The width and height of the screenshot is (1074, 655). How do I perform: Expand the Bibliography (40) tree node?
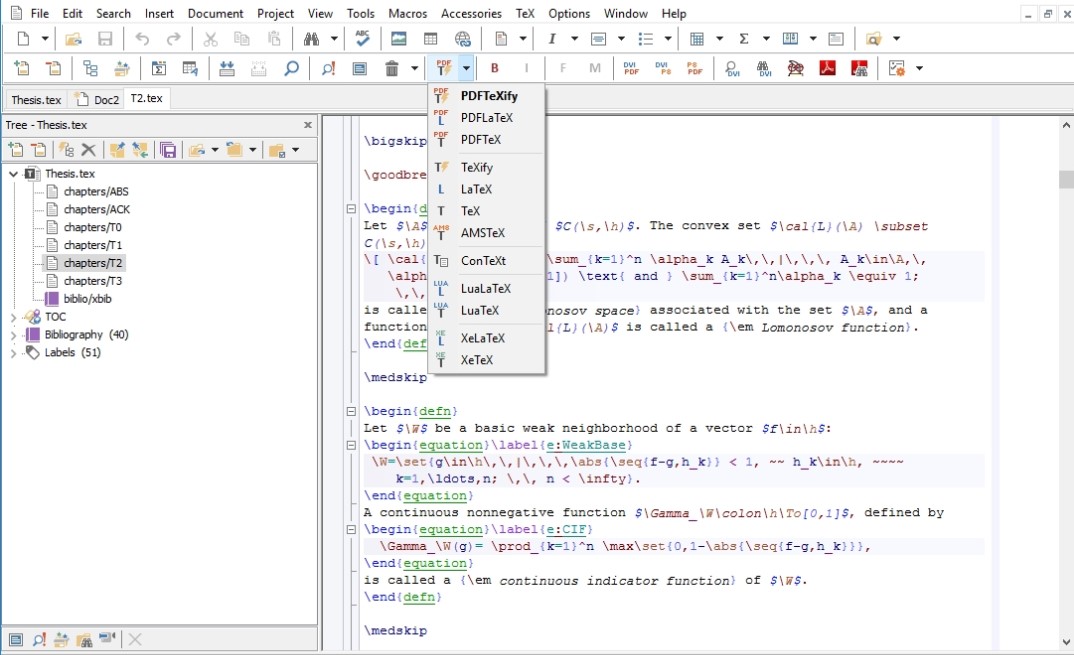pos(13,335)
